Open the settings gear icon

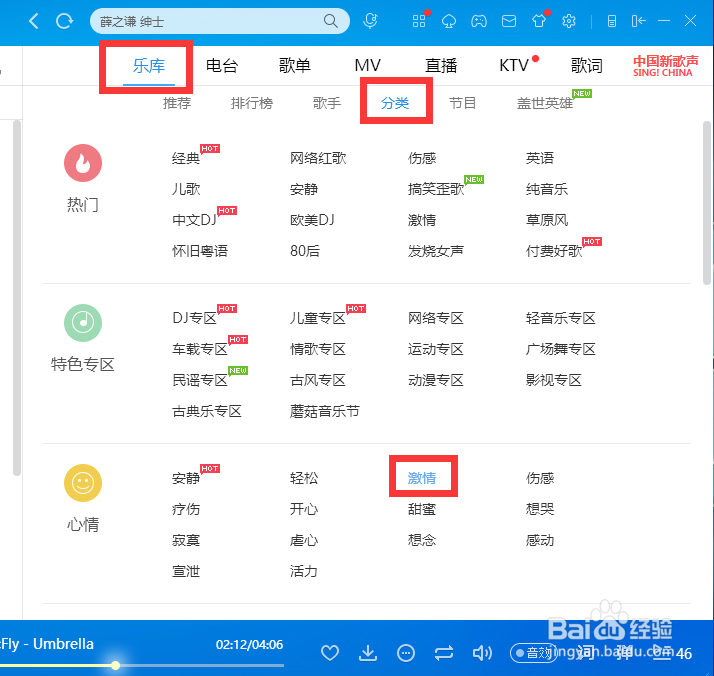pyautogui.click(x=569, y=21)
